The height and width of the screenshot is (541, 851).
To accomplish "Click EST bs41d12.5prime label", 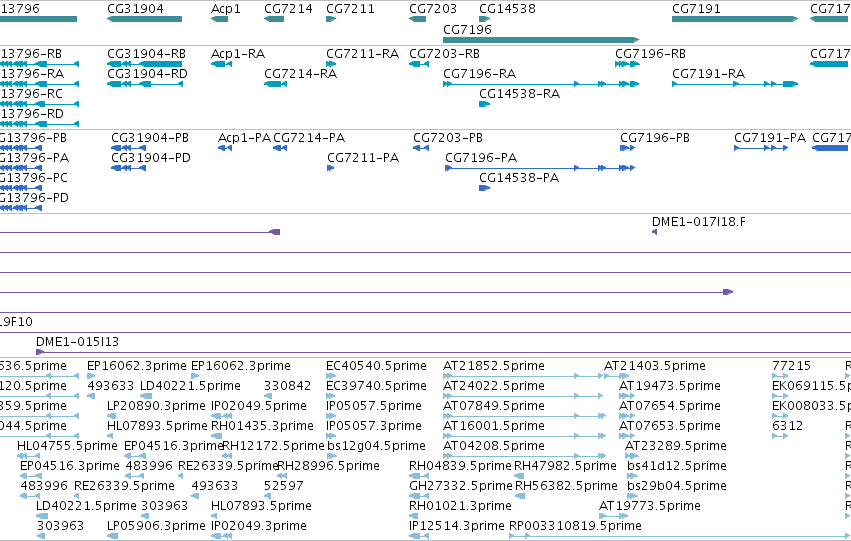I will click(x=677, y=466).
